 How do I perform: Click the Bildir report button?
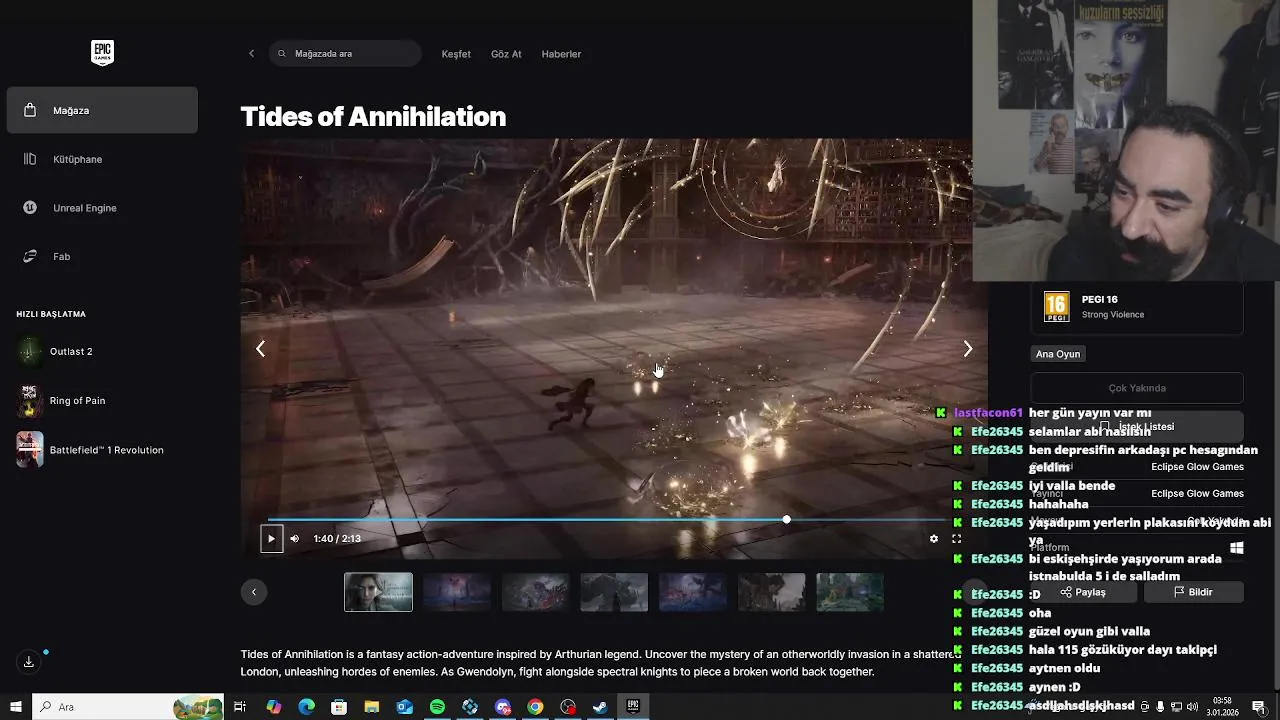[x=1193, y=592]
